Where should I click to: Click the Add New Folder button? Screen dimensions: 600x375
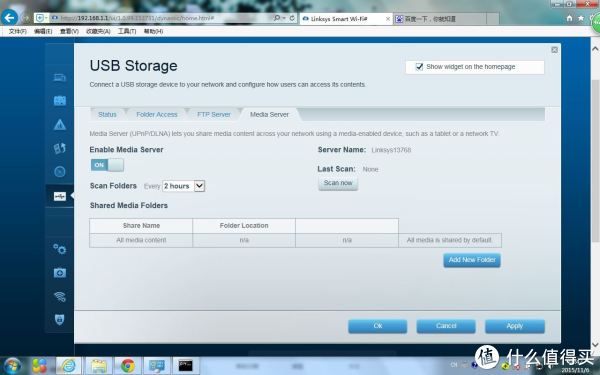click(472, 260)
